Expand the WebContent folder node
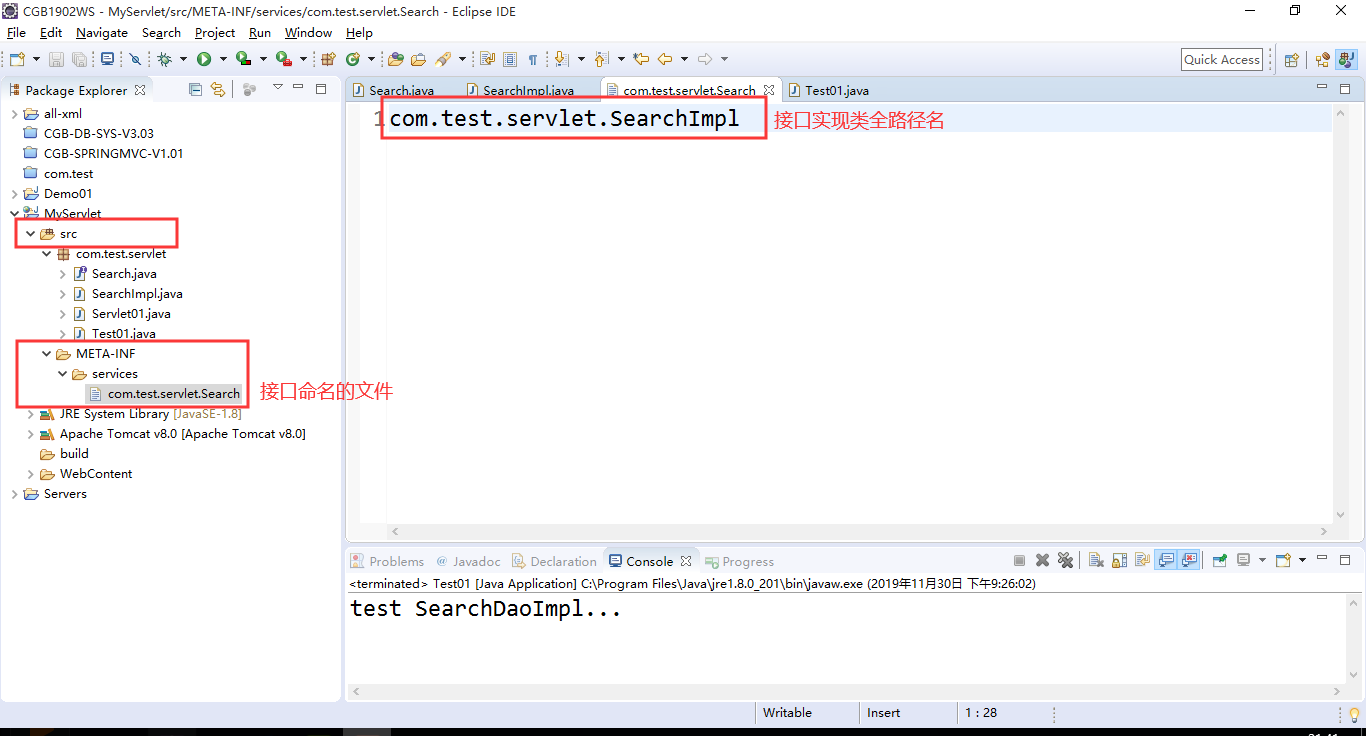Screen dimensions: 1366x736 click(31, 474)
